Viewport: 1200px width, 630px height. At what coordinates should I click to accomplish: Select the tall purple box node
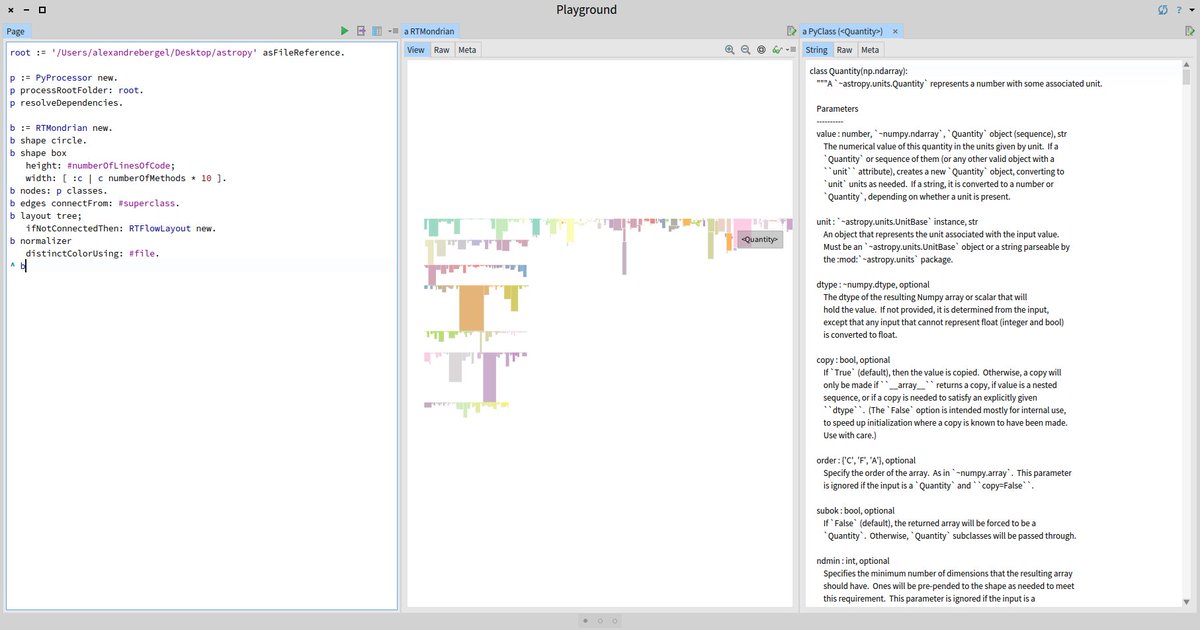tap(490, 377)
